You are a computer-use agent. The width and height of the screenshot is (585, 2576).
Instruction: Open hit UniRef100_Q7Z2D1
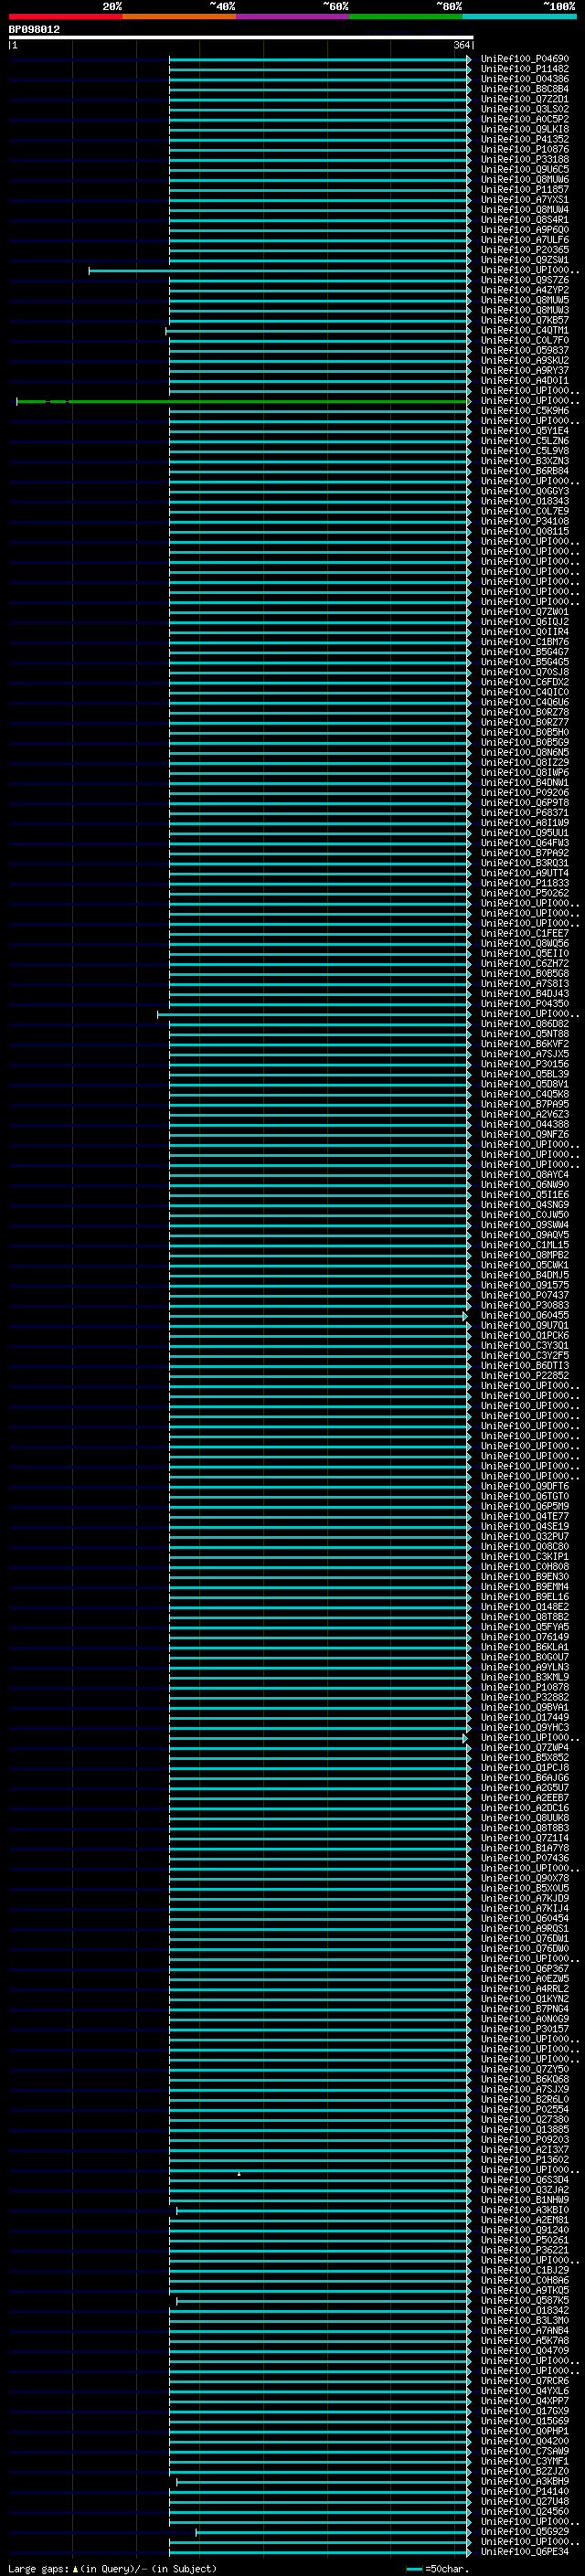525,99
